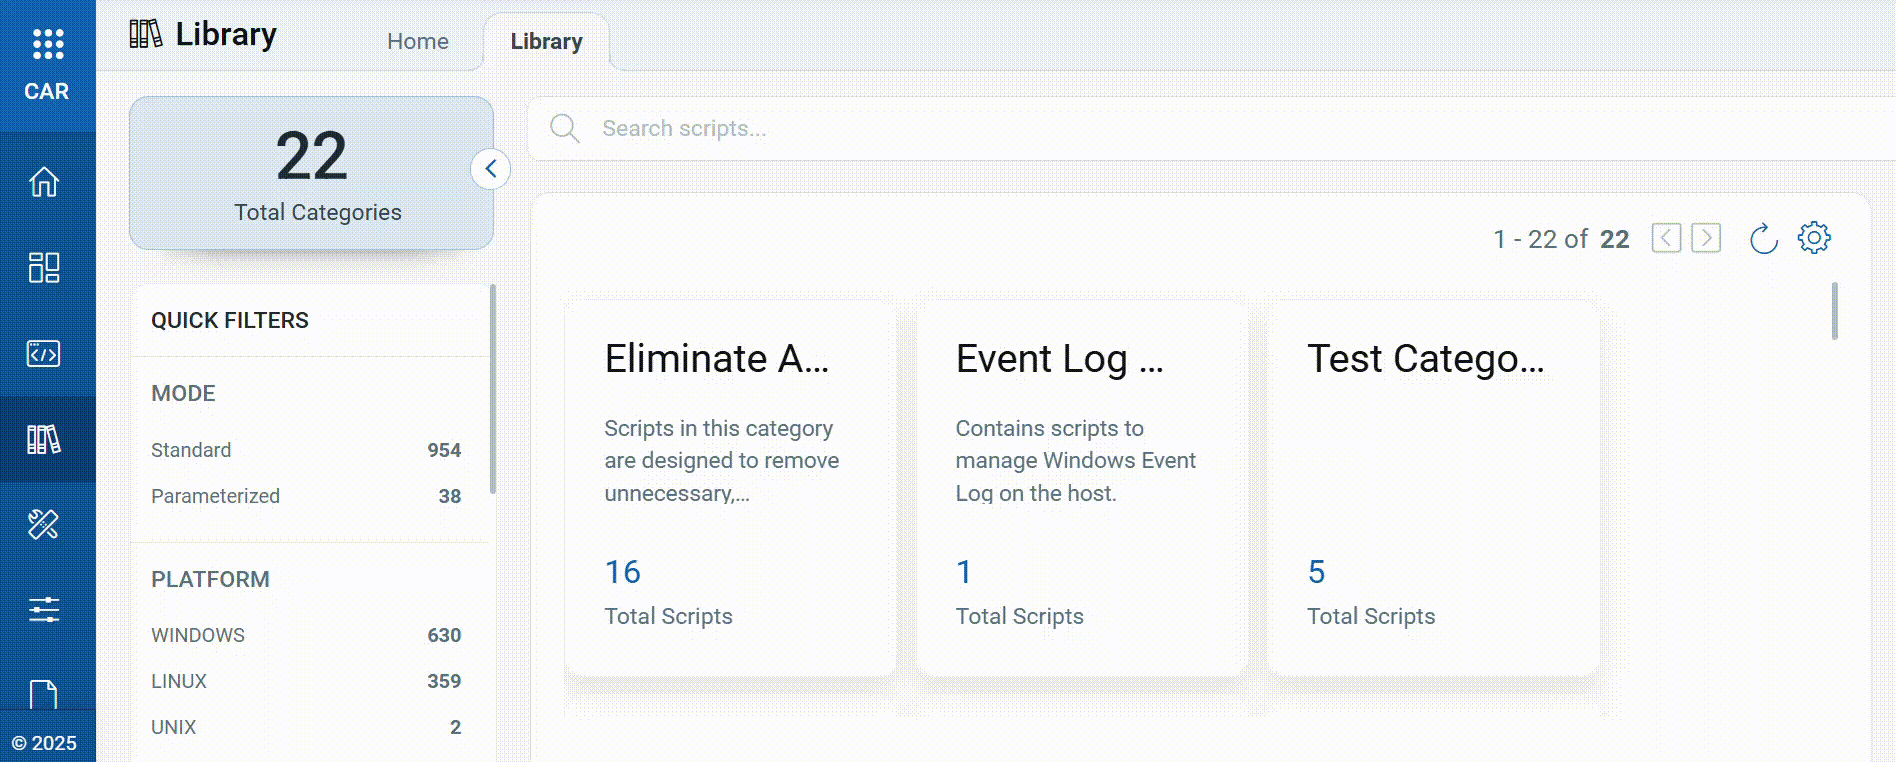
Task: Select the Library tab
Action: click(x=546, y=41)
